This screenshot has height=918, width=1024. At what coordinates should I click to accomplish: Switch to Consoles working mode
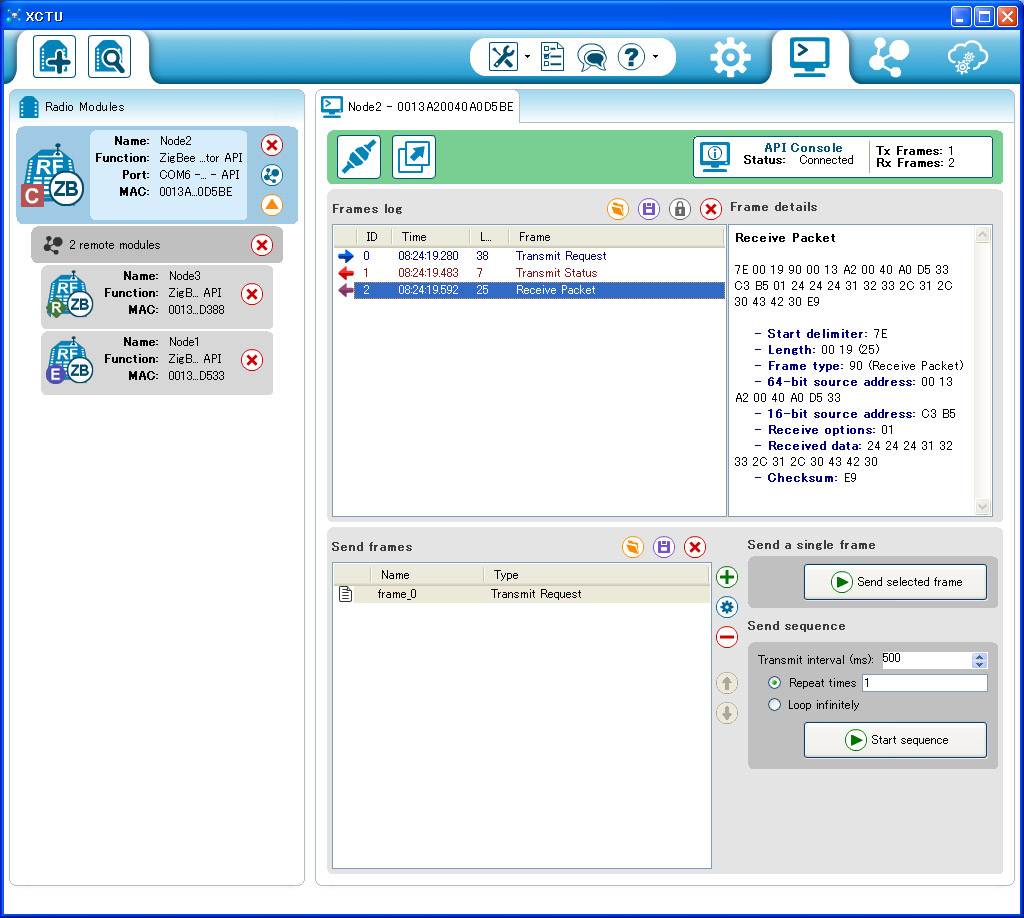coord(810,57)
